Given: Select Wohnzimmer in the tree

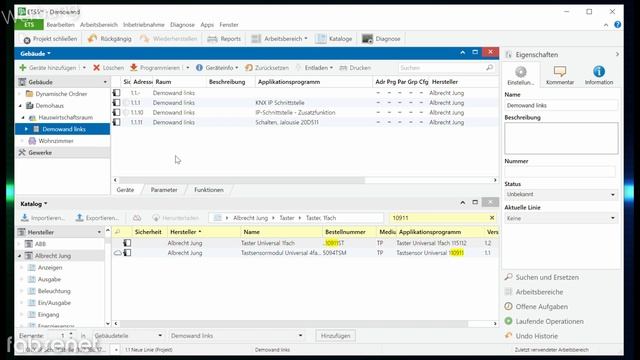Looking at the screenshot, I should coord(56,141).
